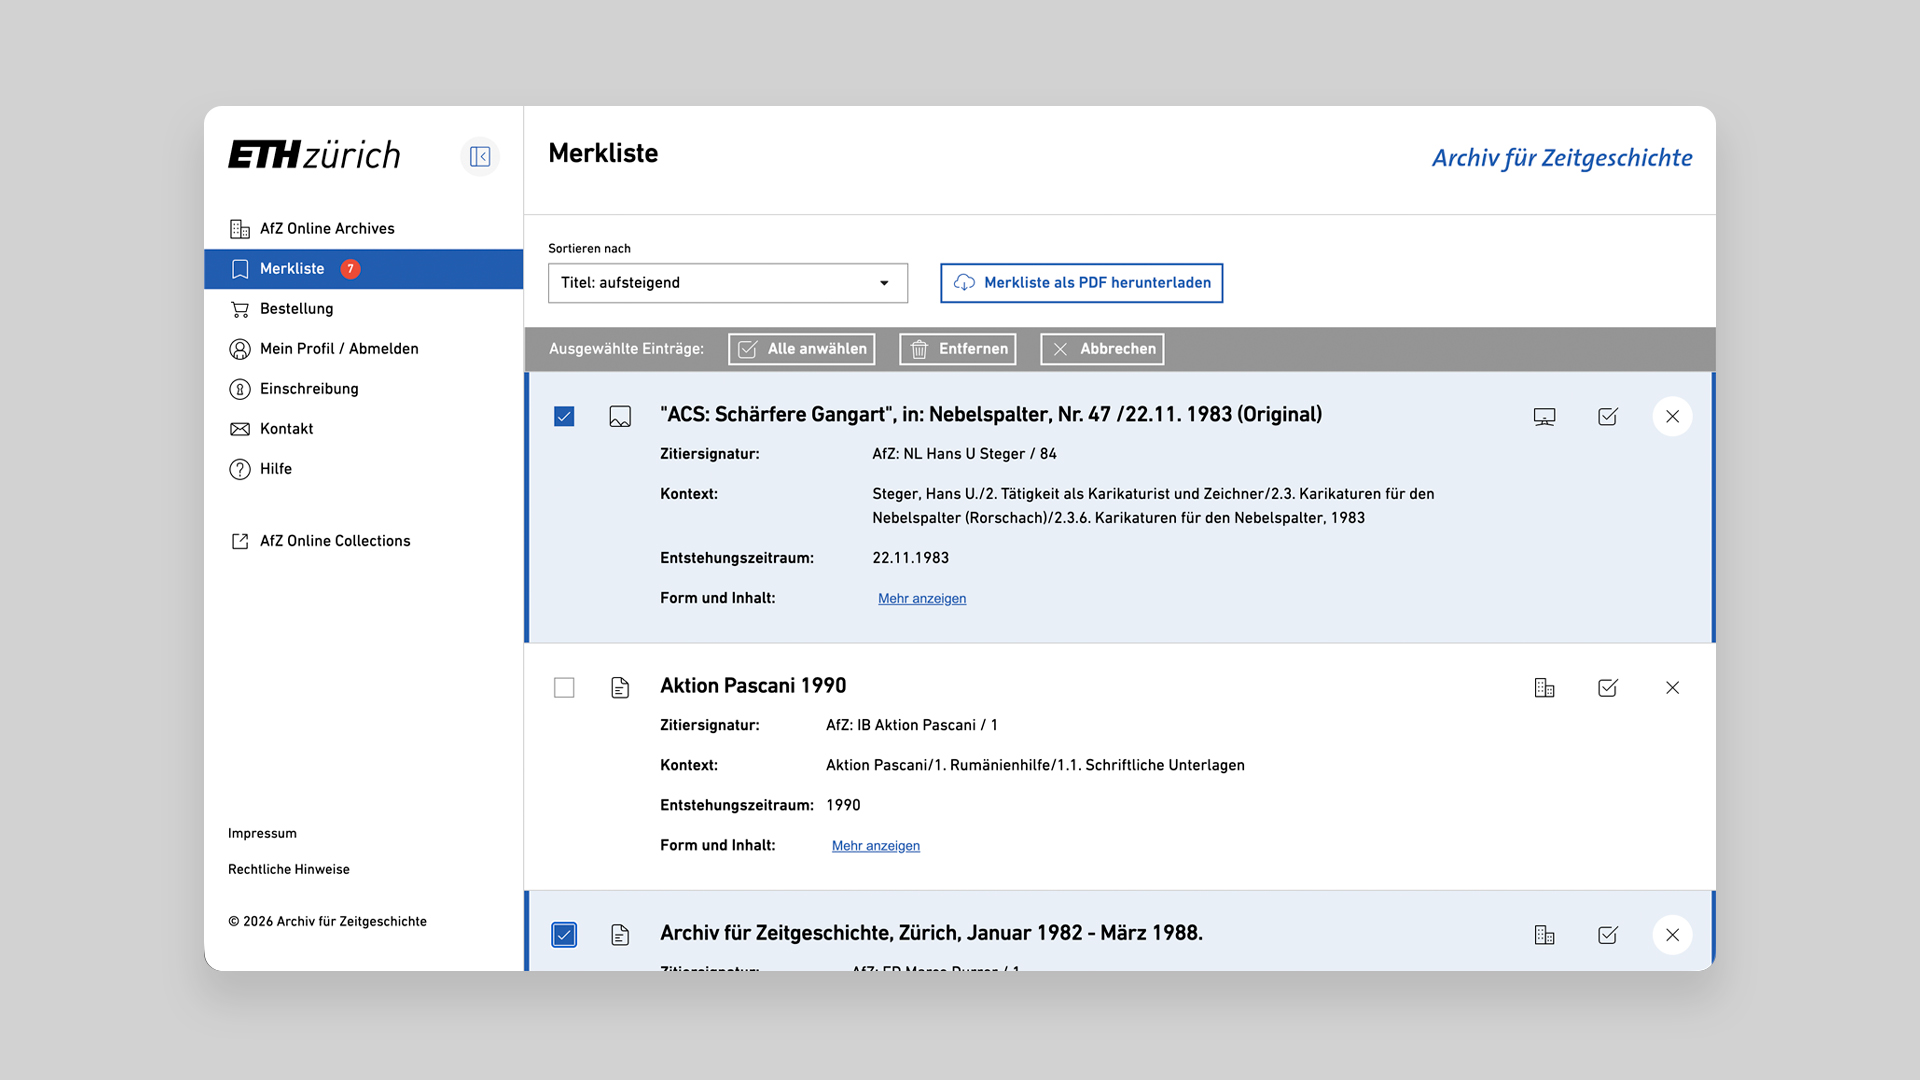The width and height of the screenshot is (1920, 1080).
Task: Uncheck the ACS Schärfere Gangart entry checkbox
Action: point(564,417)
